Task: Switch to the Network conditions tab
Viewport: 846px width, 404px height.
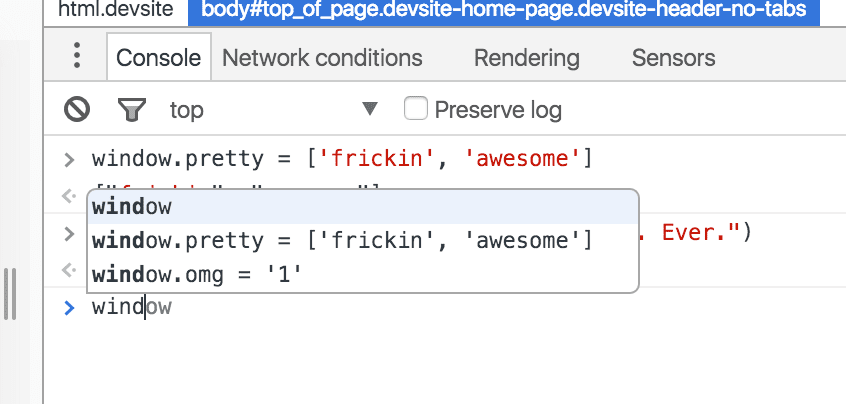Action: (x=322, y=58)
